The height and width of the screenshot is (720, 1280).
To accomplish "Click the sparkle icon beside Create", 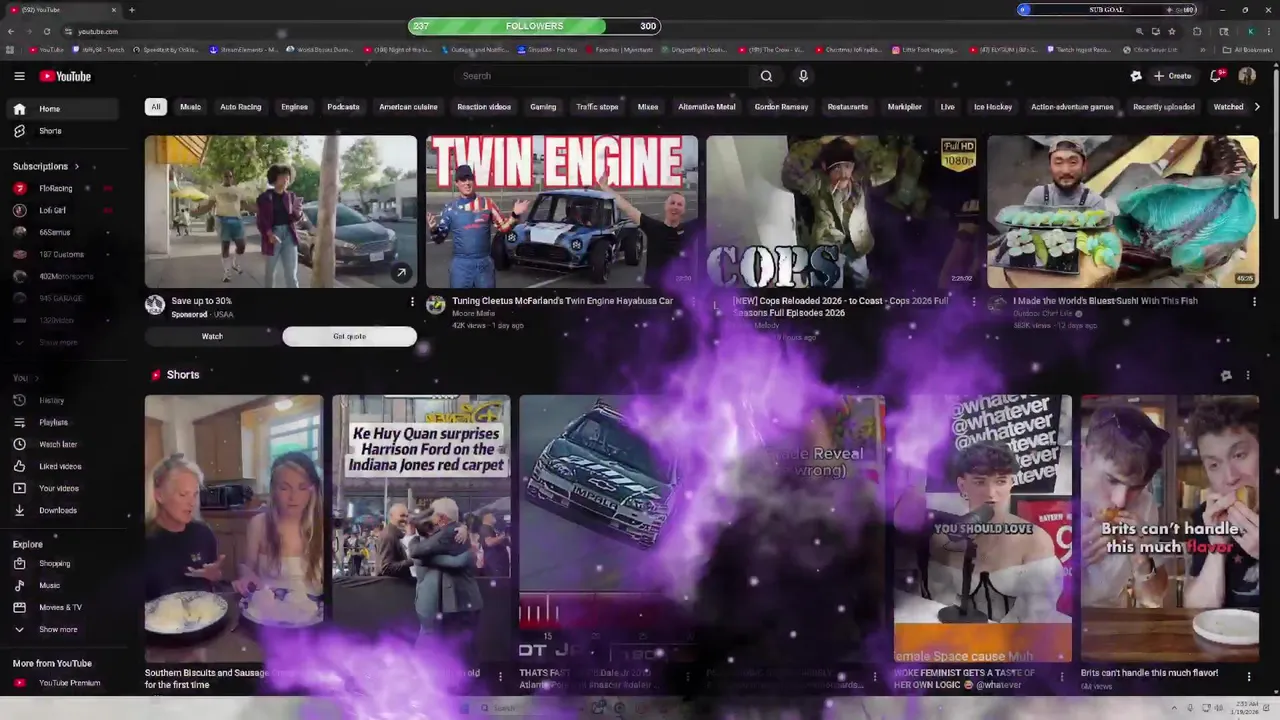I will tap(1136, 76).
